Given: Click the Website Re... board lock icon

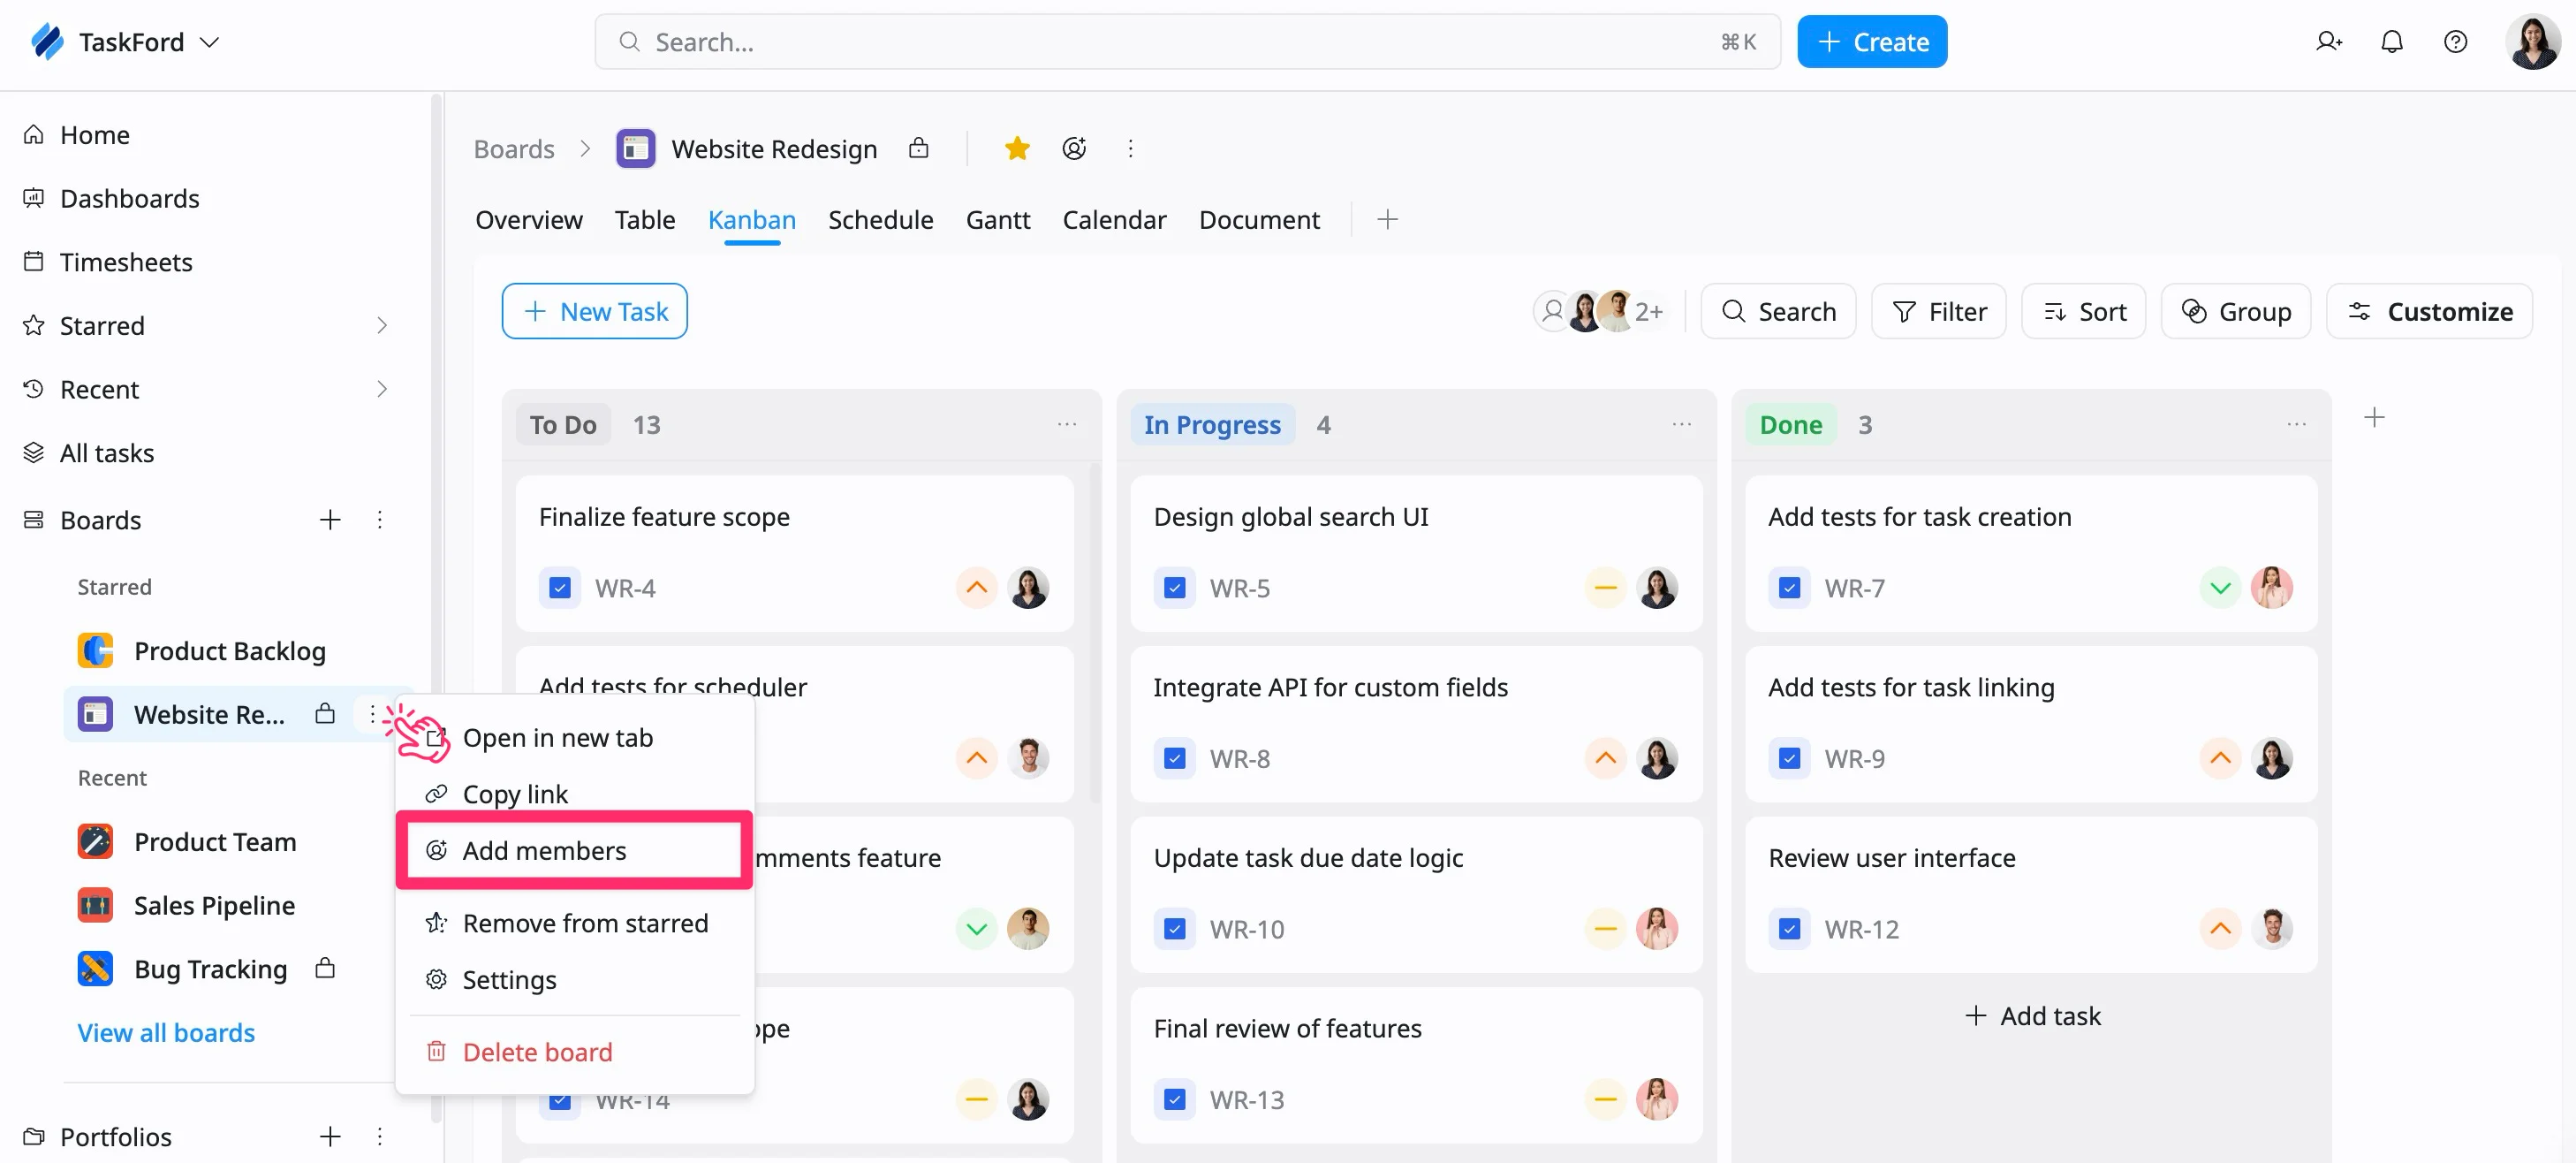Looking at the screenshot, I should (x=324, y=713).
